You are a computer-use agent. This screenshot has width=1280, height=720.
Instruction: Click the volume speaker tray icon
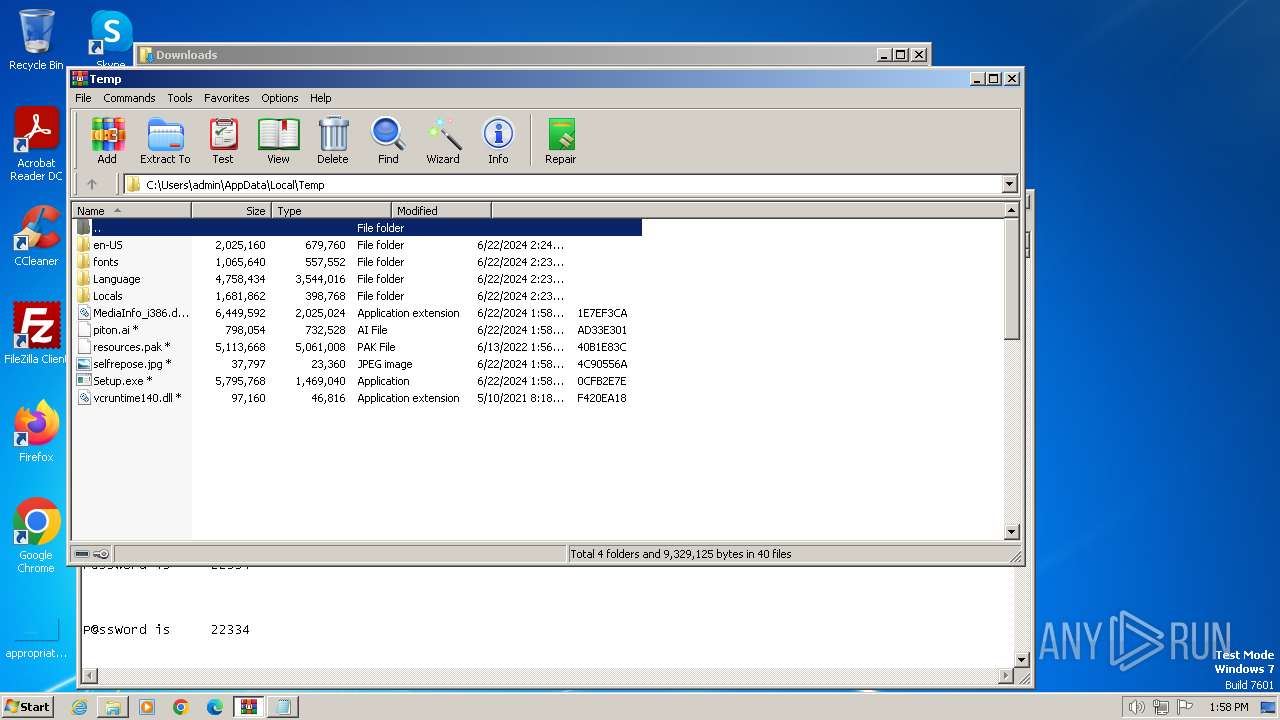coord(1137,707)
